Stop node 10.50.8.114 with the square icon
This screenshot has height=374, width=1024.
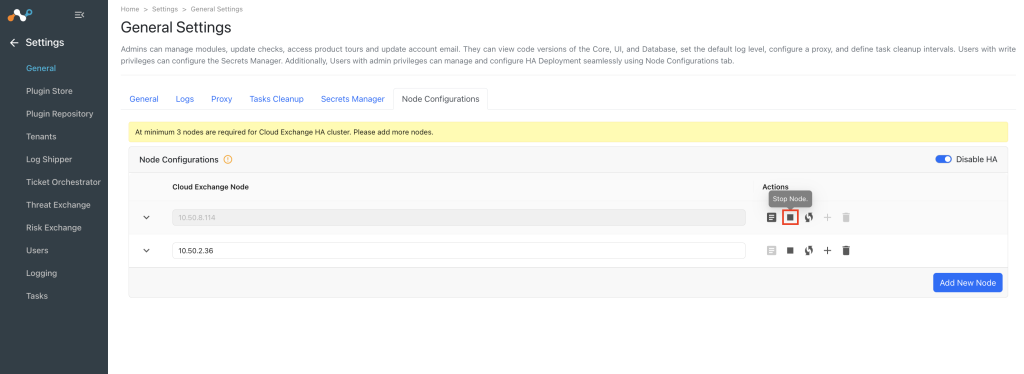790,217
